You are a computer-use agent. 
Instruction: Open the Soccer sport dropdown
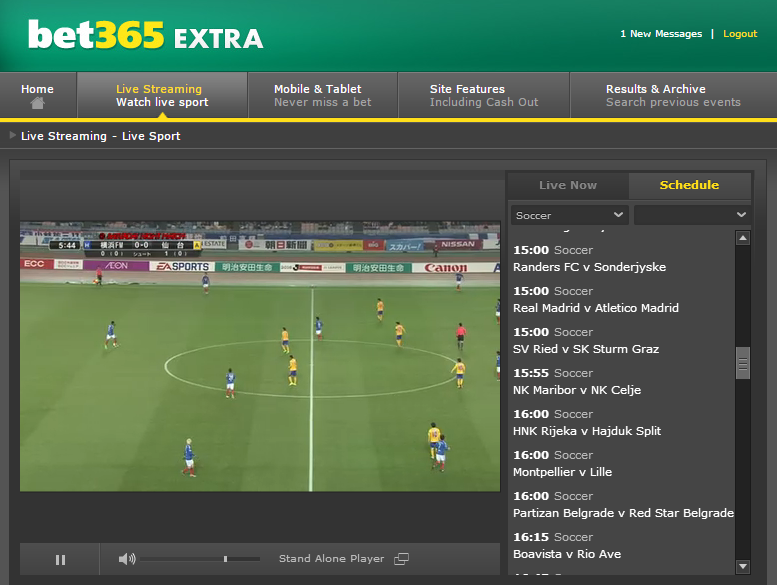569,215
